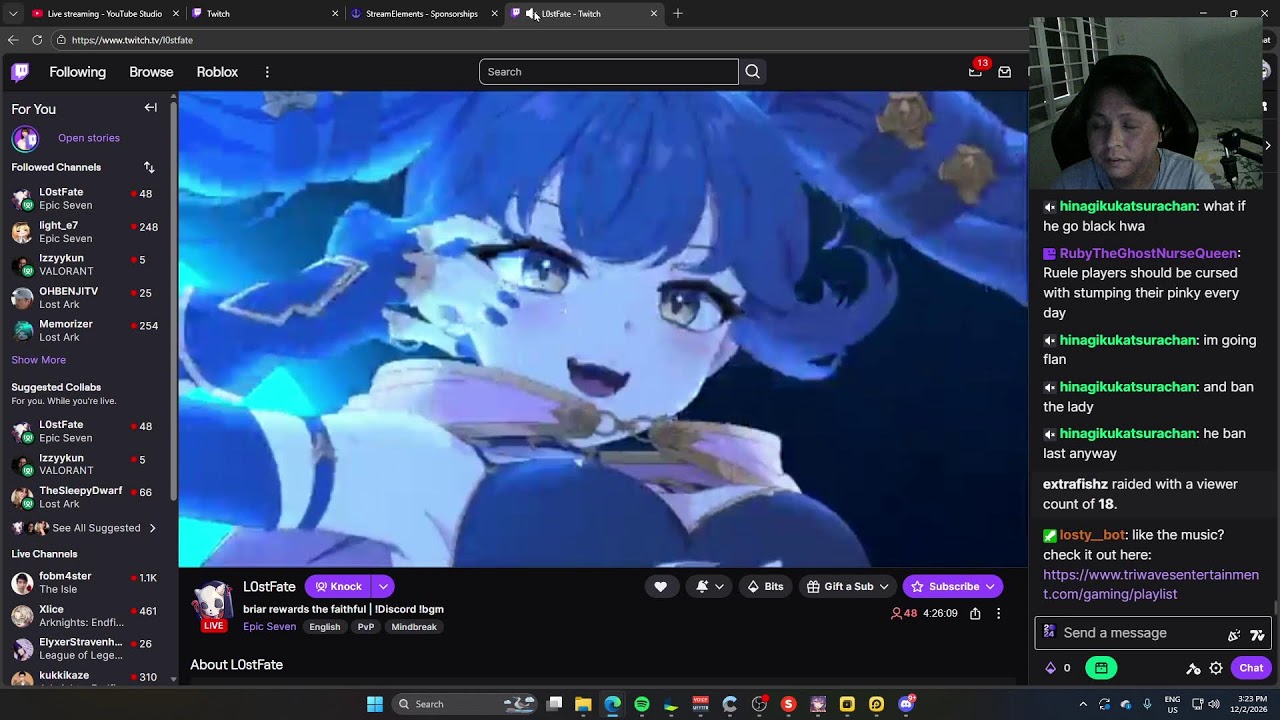Open system volume speaker icon
The image size is (1280, 720).
(x=1214, y=704)
